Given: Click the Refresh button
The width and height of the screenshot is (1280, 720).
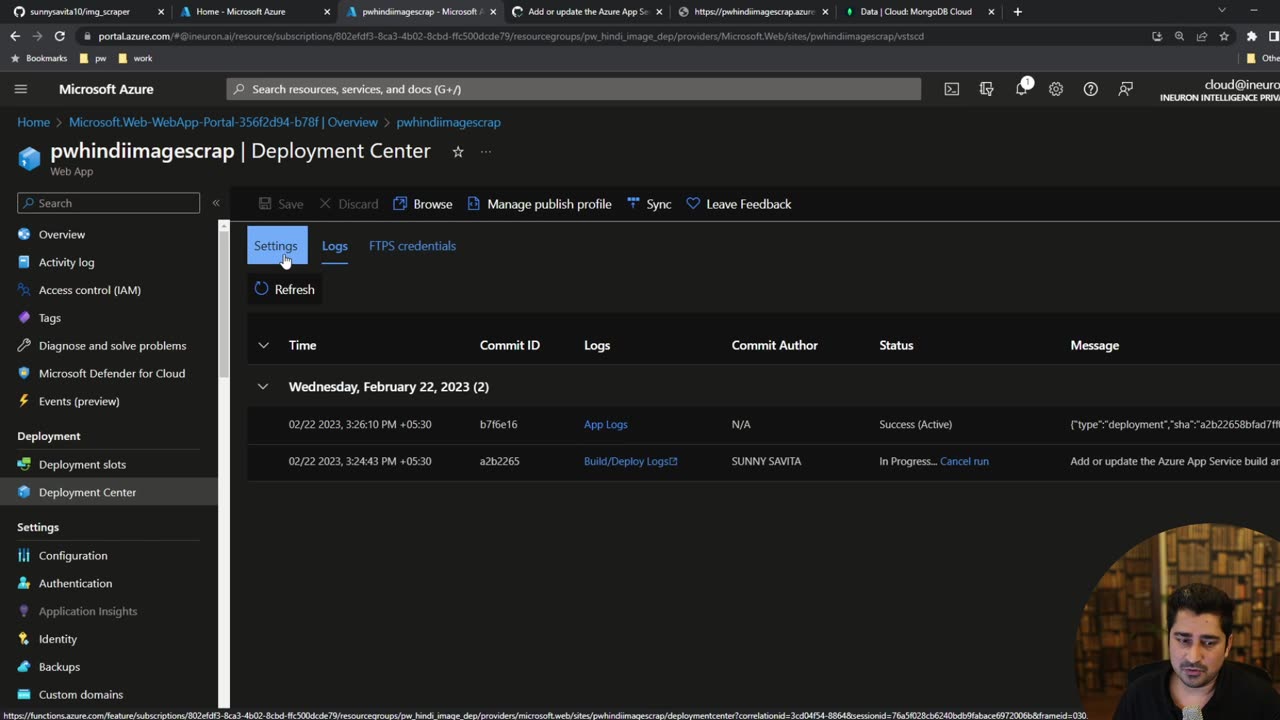Looking at the screenshot, I should click(285, 289).
